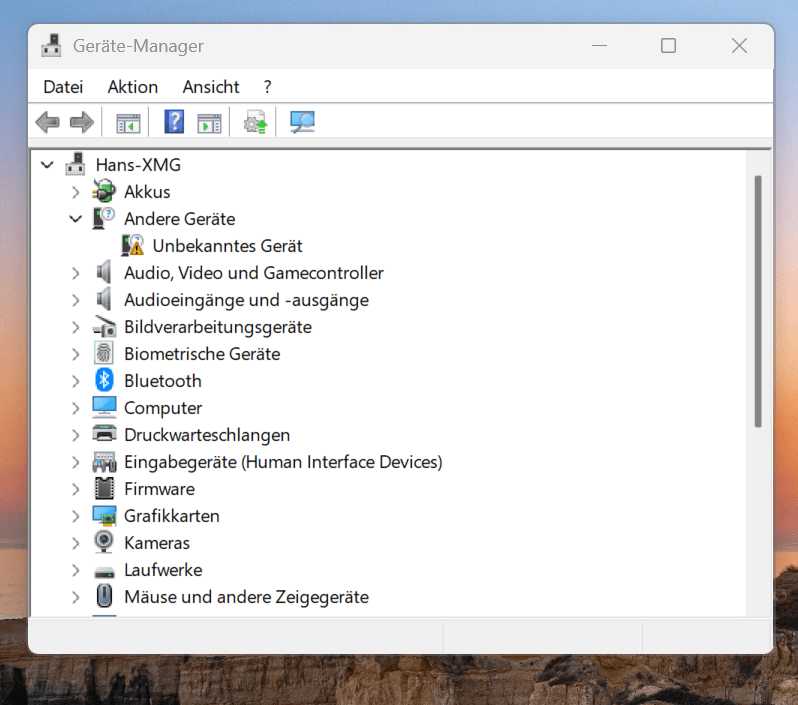This screenshot has height=705, width=798.
Task: Click the Back arrow toolbar icon
Action: [x=48, y=123]
